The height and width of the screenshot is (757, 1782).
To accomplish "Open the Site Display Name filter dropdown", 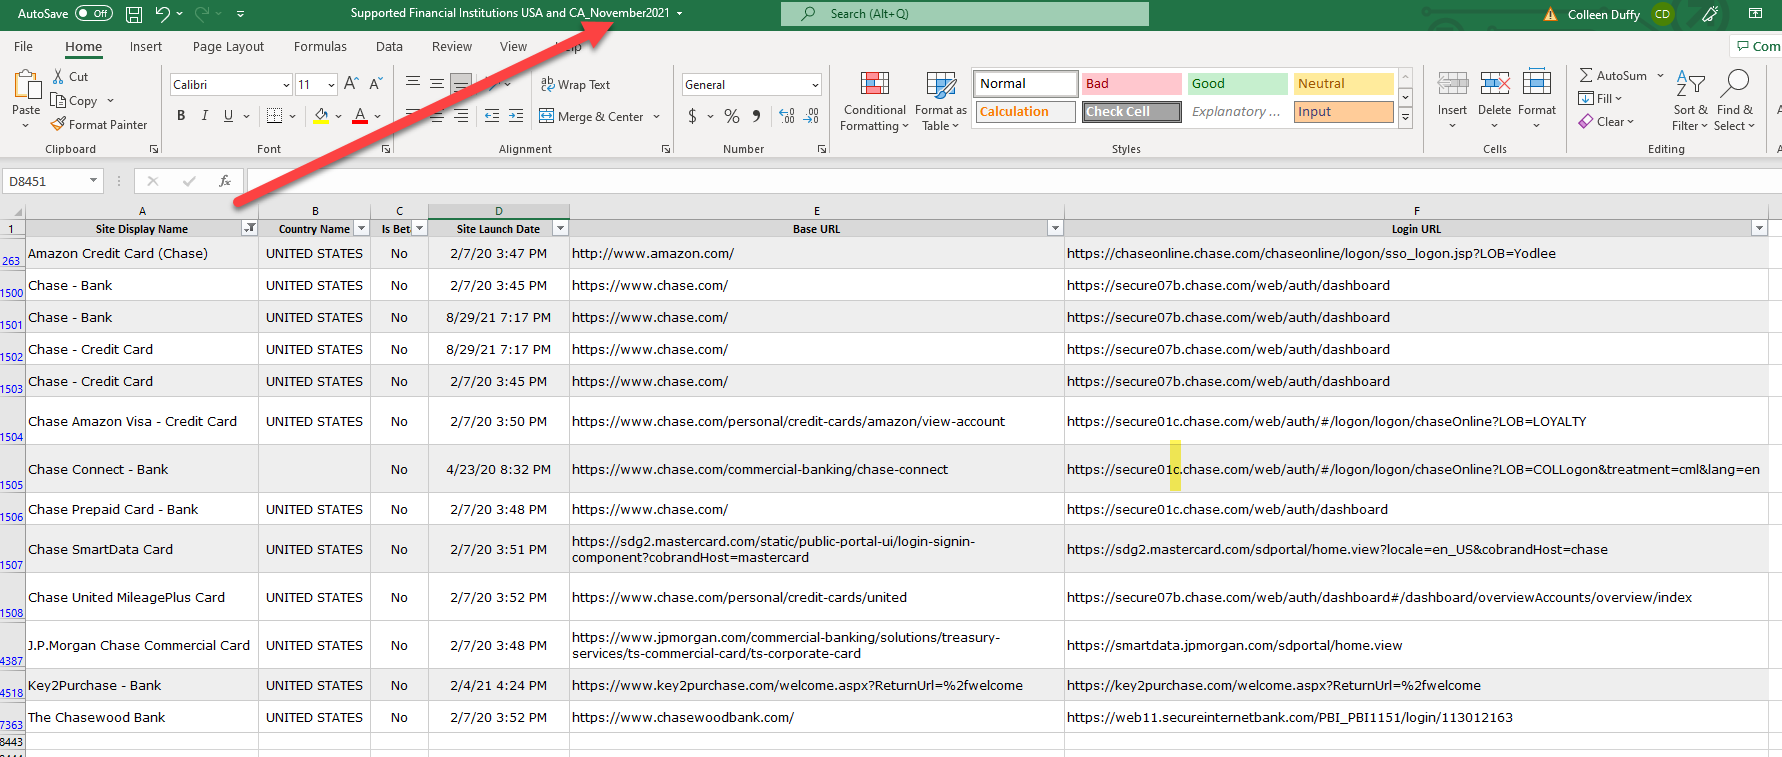I will [x=250, y=228].
